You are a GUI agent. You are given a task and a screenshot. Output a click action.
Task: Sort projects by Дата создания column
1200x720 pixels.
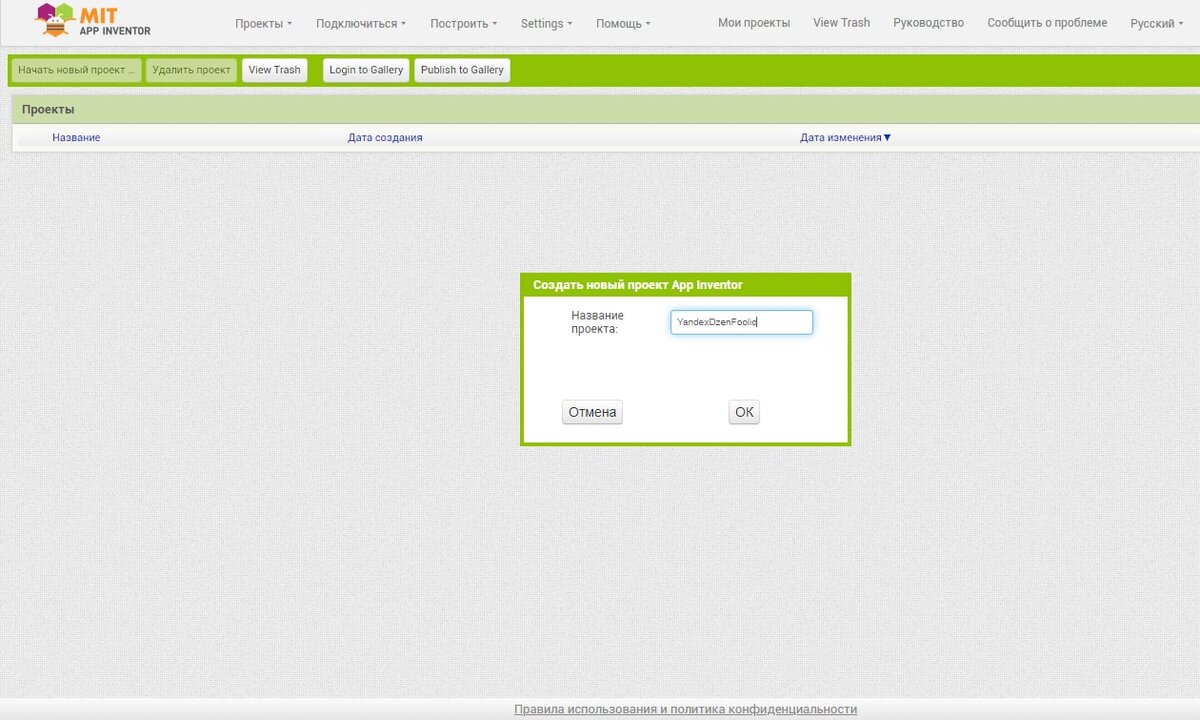[385, 137]
